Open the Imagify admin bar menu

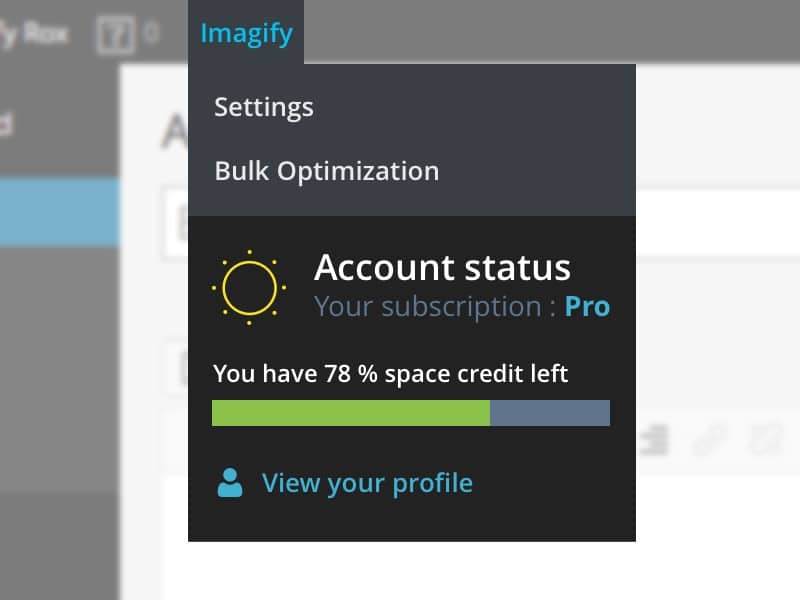pos(246,33)
